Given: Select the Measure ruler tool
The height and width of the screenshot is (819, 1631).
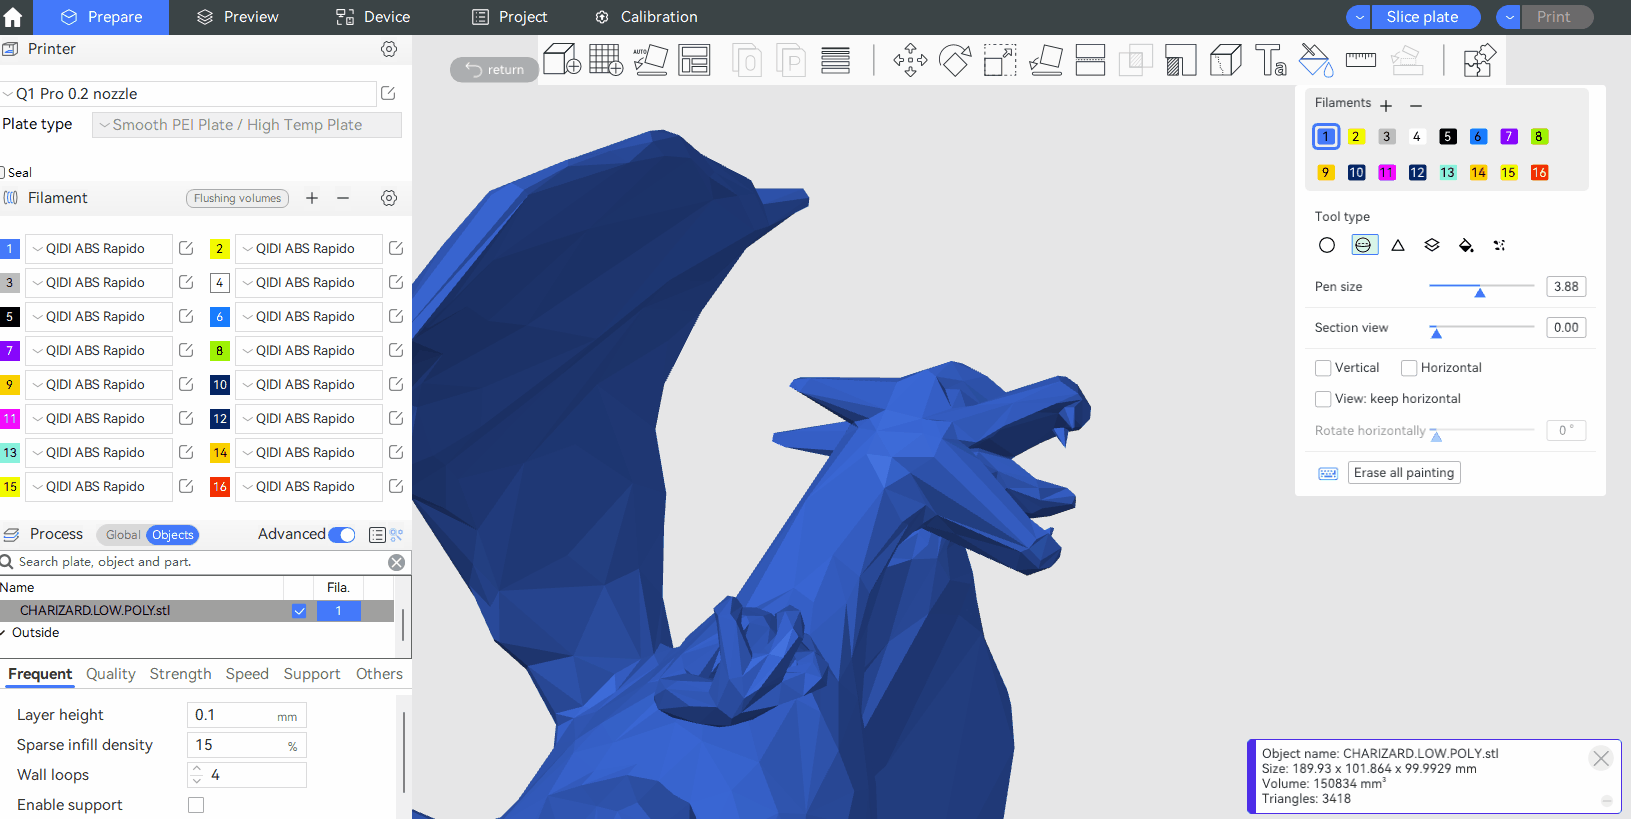Looking at the screenshot, I should click(1360, 60).
